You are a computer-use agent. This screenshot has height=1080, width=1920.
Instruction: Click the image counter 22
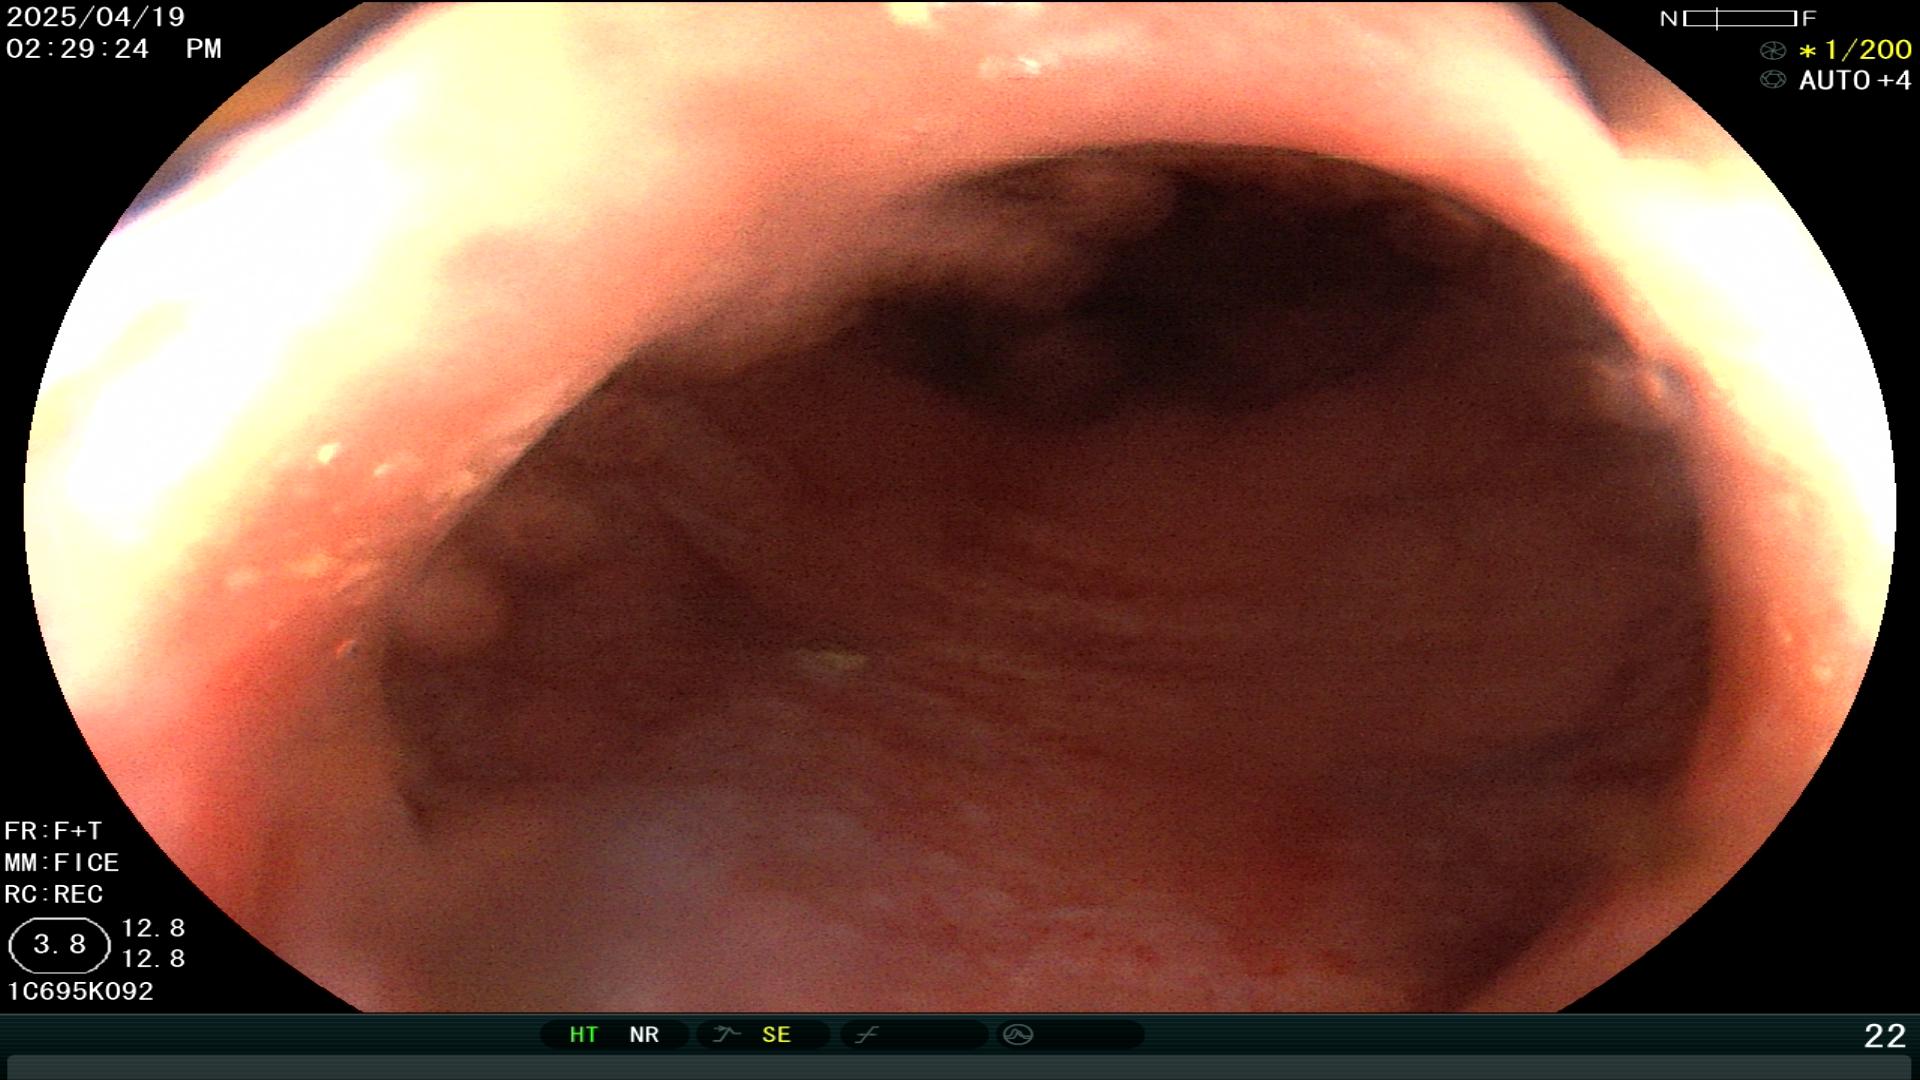(1885, 1036)
